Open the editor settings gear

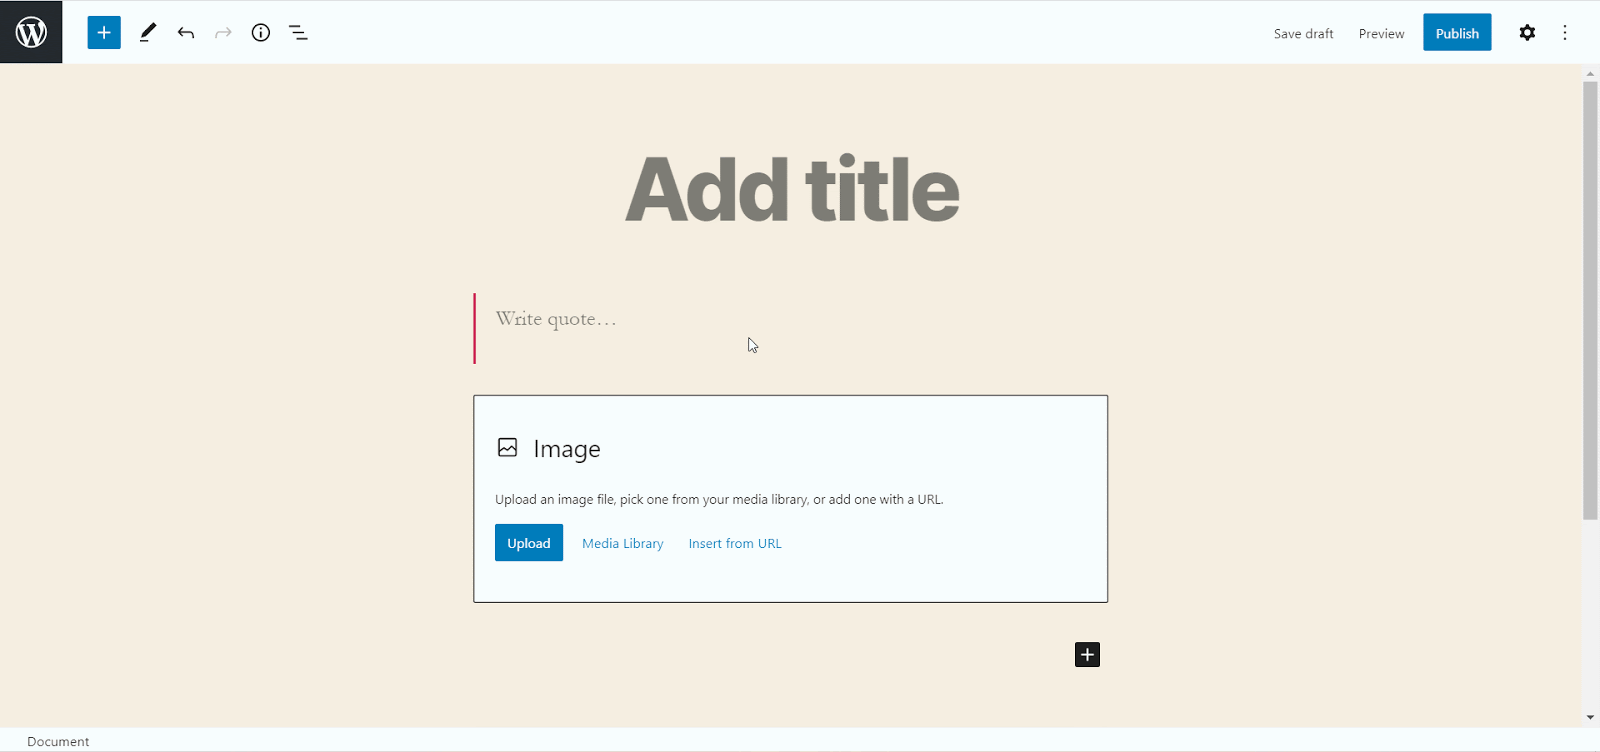pyautogui.click(x=1527, y=32)
